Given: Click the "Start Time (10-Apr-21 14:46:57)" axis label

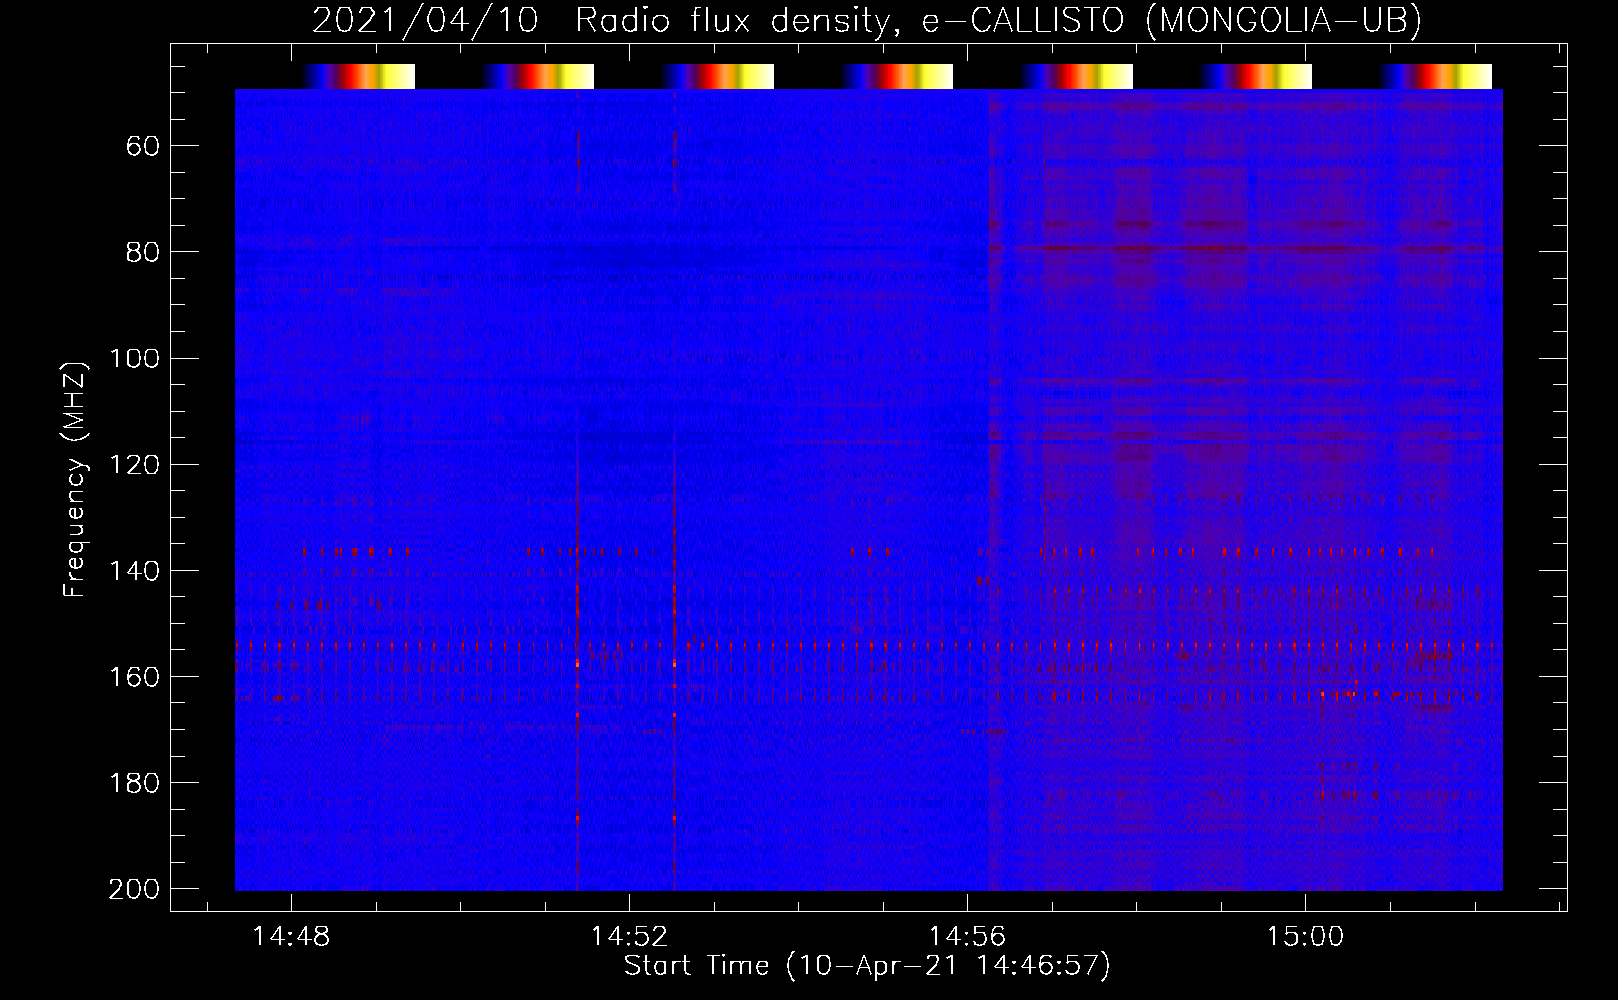Looking at the screenshot, I should 867,966.
